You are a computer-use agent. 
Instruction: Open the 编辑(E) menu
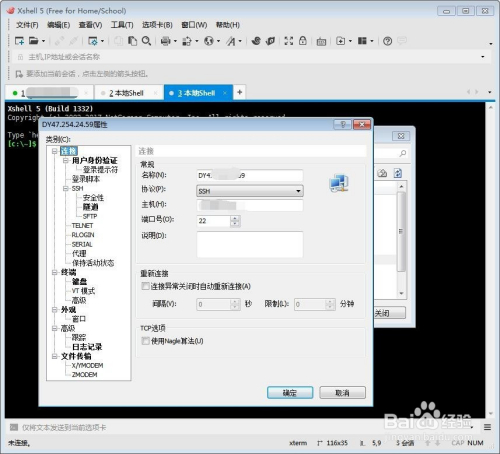[x=58, y=25]
